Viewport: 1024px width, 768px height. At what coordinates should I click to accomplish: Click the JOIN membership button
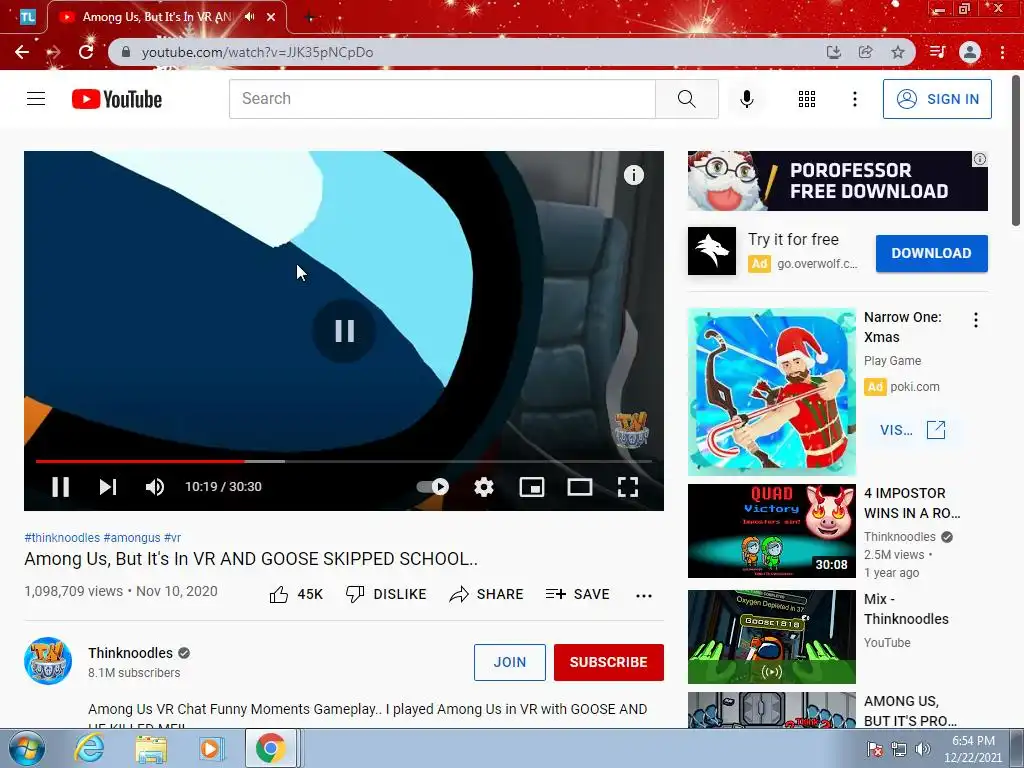click(509, 662)
